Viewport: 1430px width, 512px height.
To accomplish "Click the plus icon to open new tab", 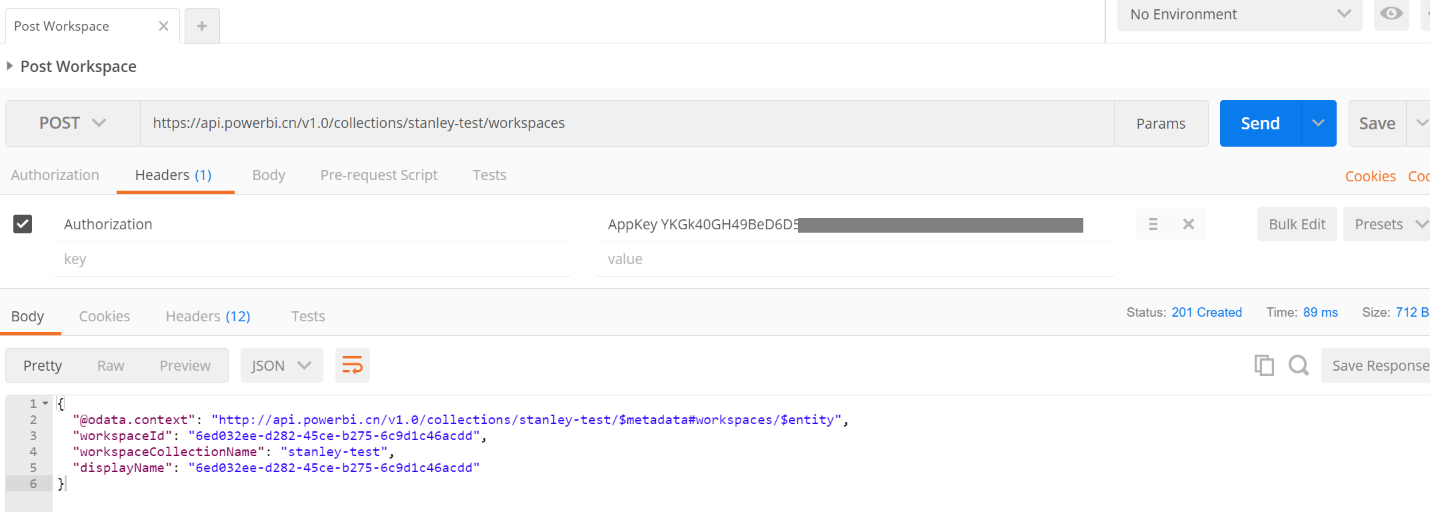I will (x=201, y=26).
